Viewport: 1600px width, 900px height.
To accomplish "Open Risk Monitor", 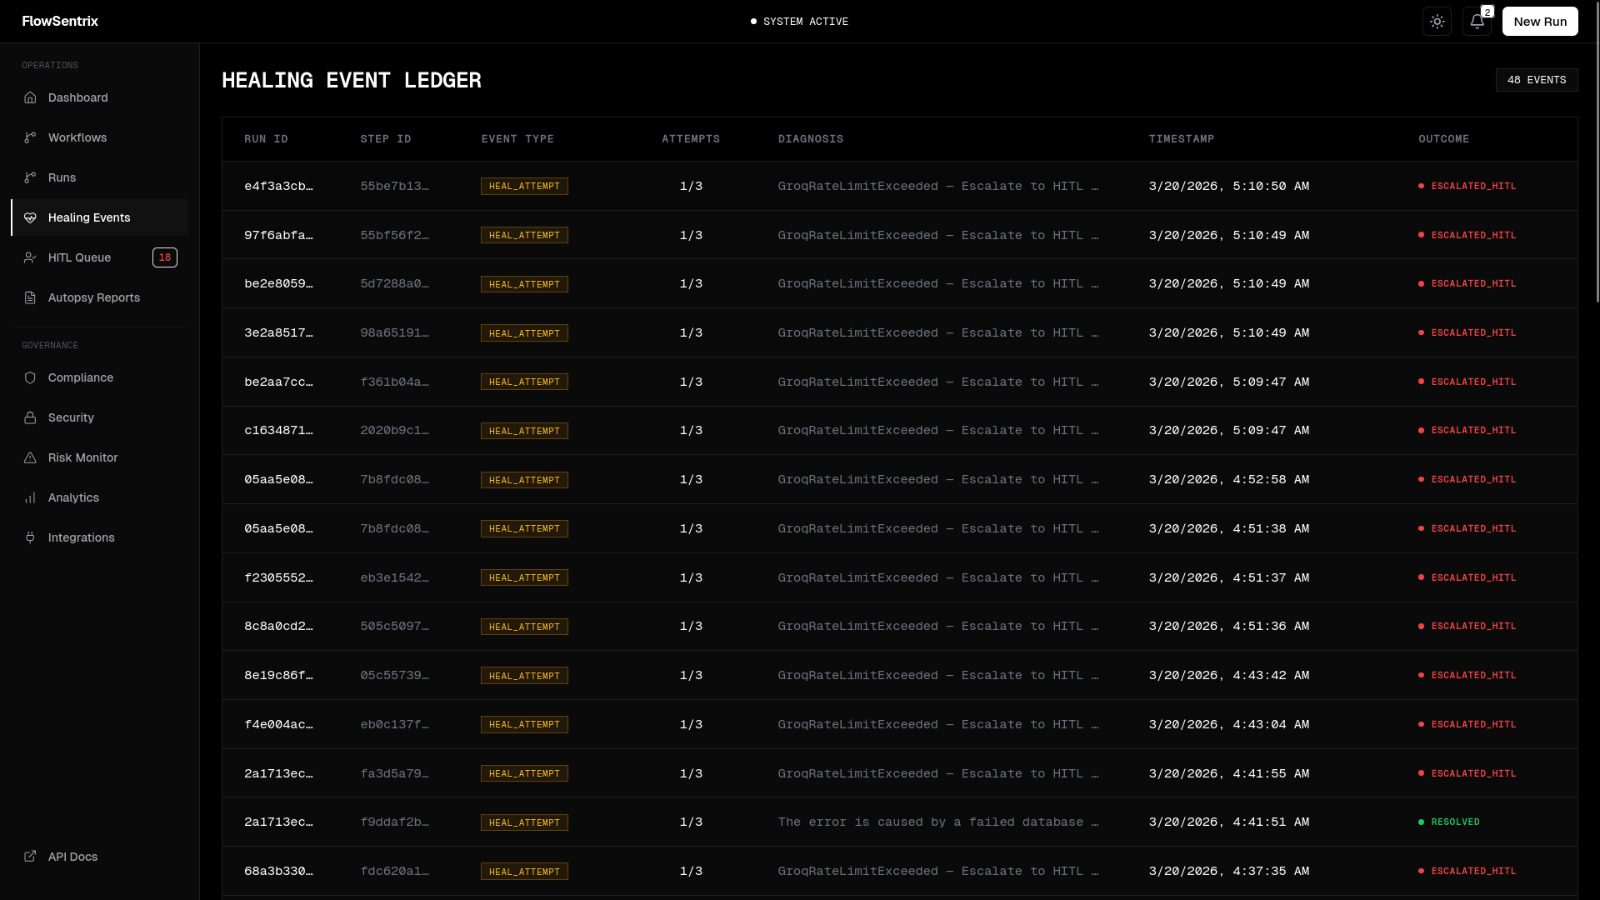I will [99, 458].
